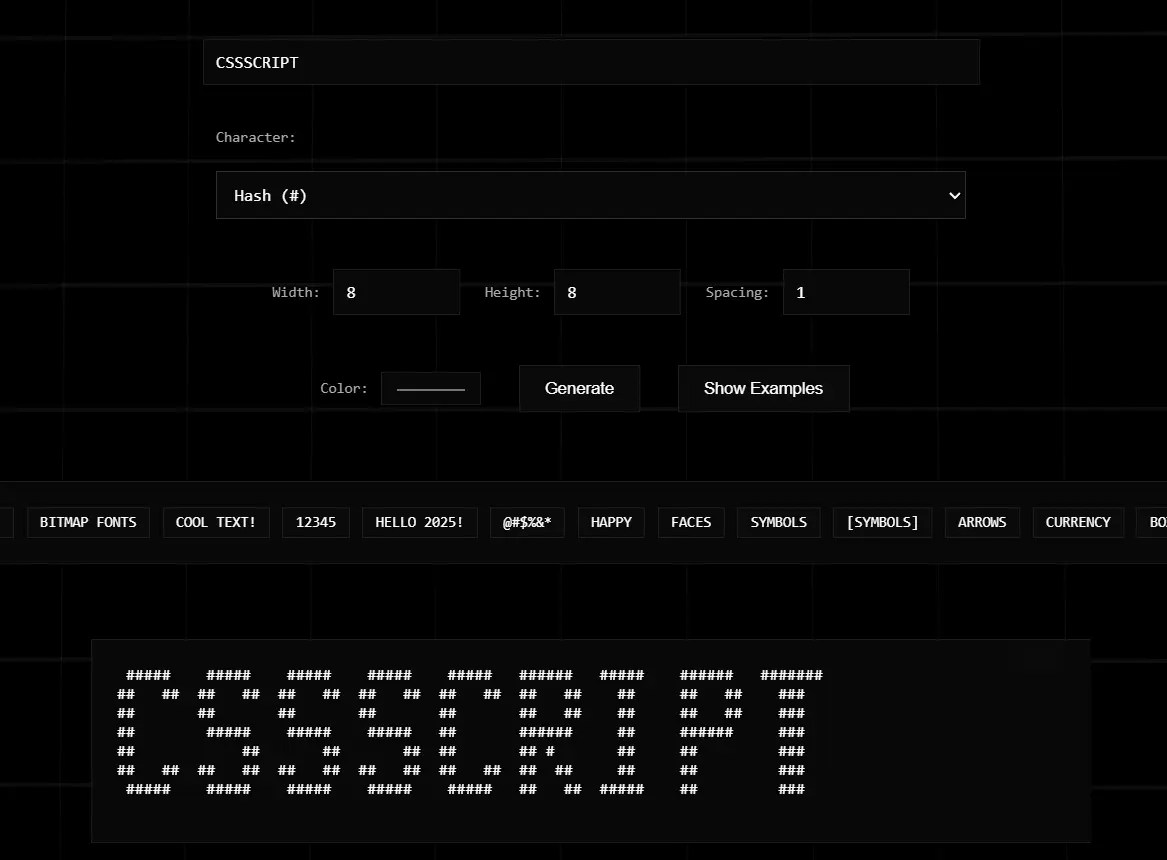Viewport: 1167px width, 860px height.
Task: Click the [SYMBOLS] bracketed example
Action: [x=882, y=521]
